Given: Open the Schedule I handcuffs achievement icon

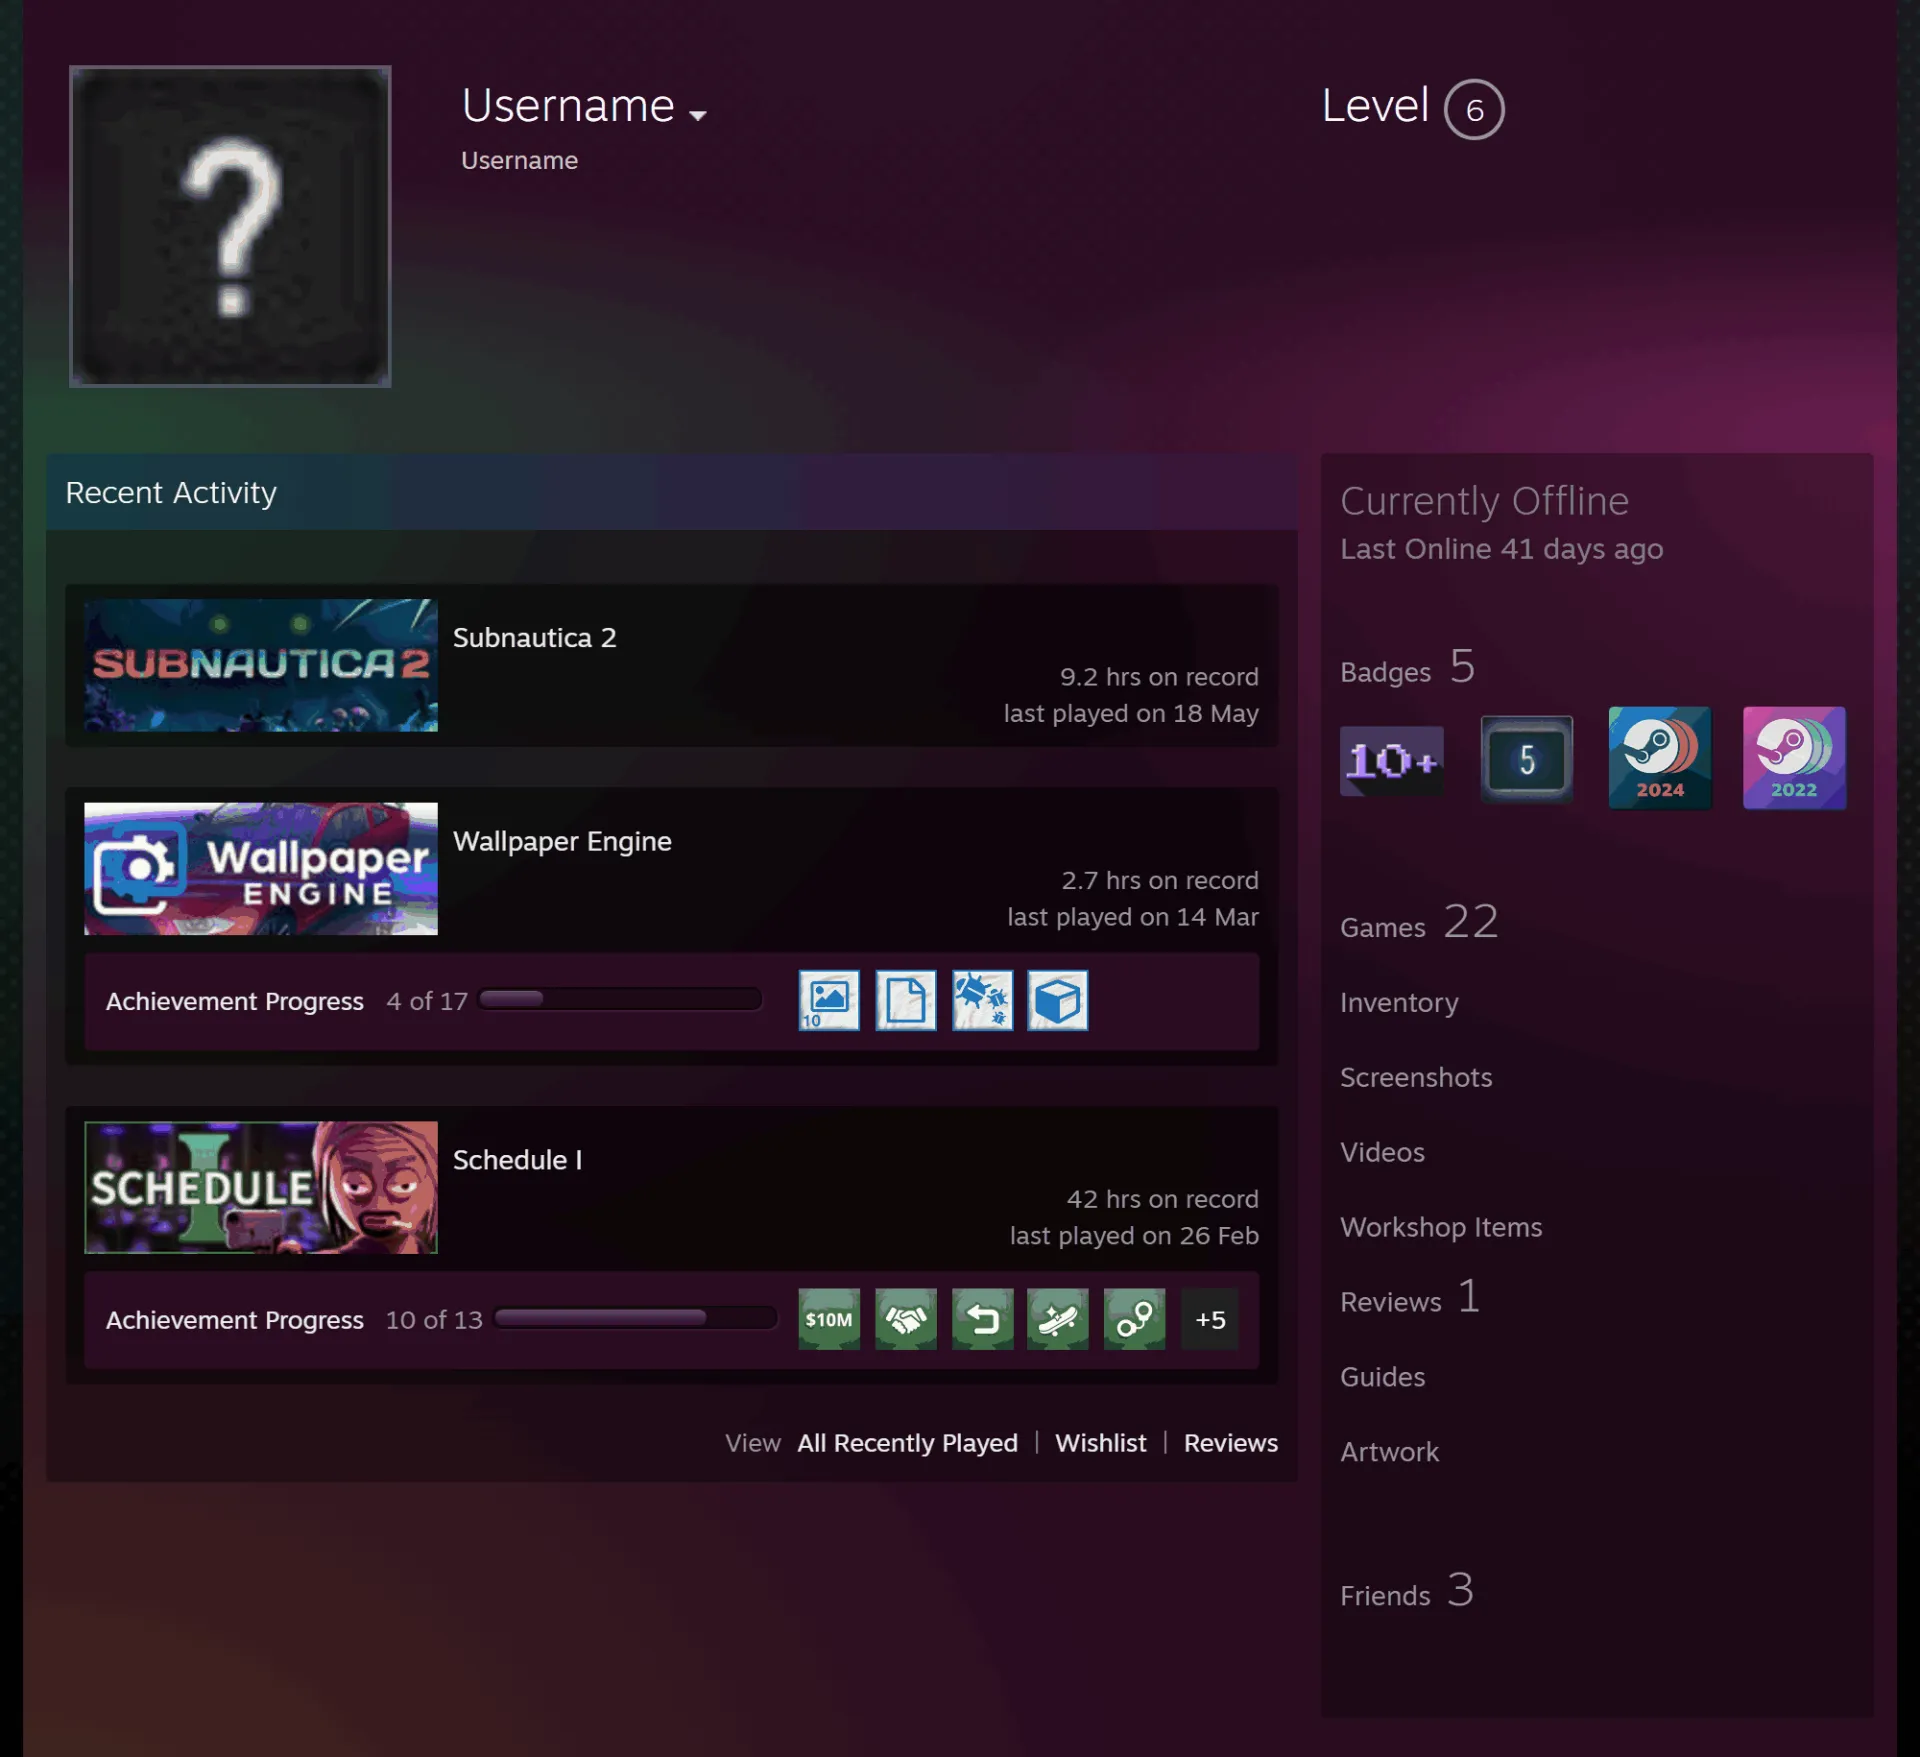Looking at the screenshot, I should pos(1134,1319).
